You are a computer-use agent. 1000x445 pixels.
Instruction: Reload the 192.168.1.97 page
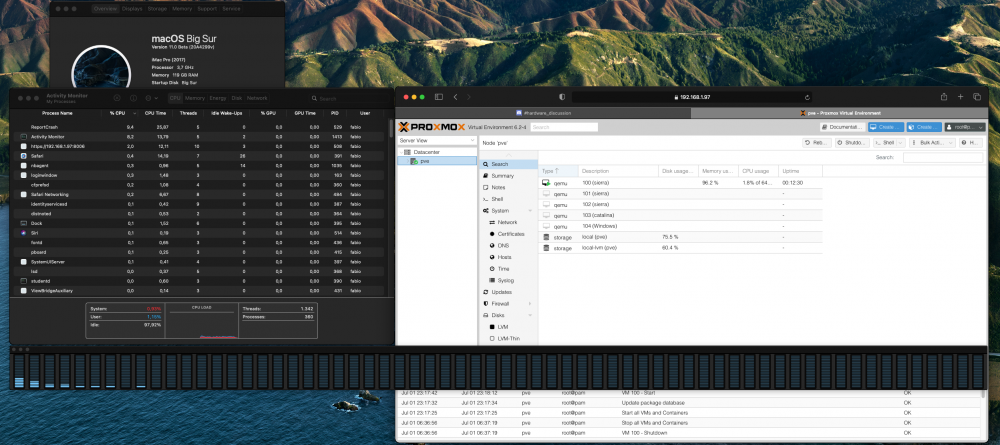807,98
